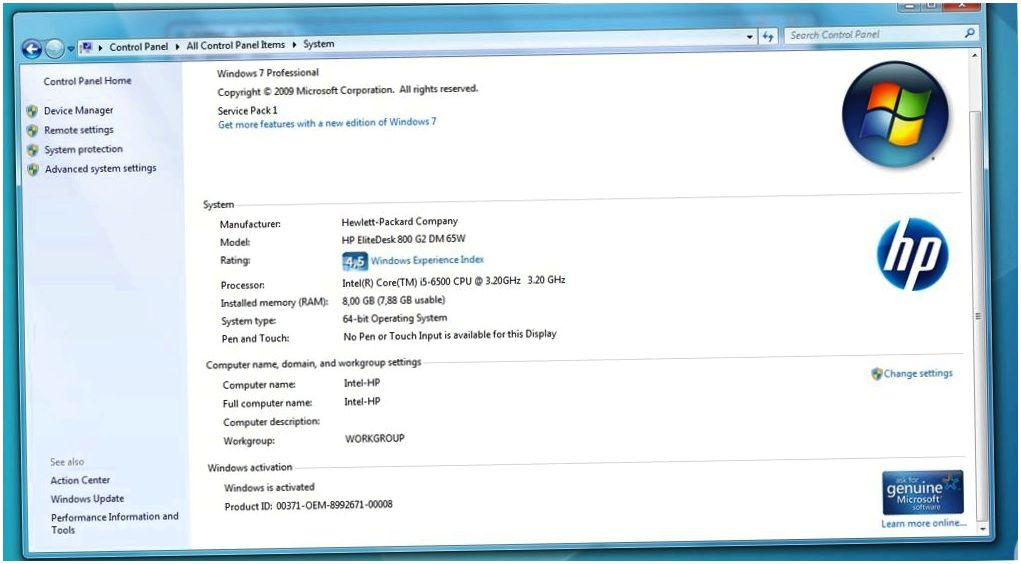Focus the Search Control Panel box
1021x564 pixels.
click(873, 35)
